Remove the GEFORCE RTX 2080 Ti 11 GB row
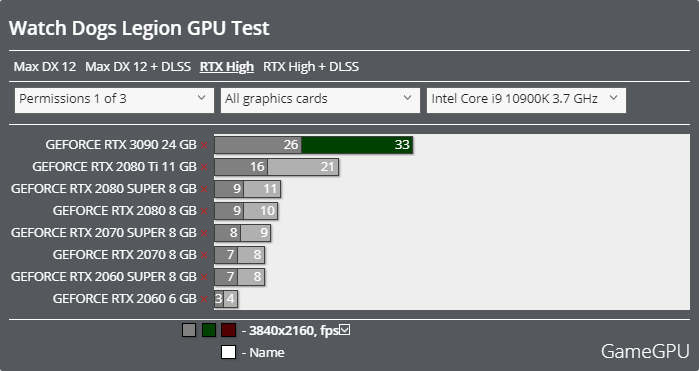 coord(204,167)
